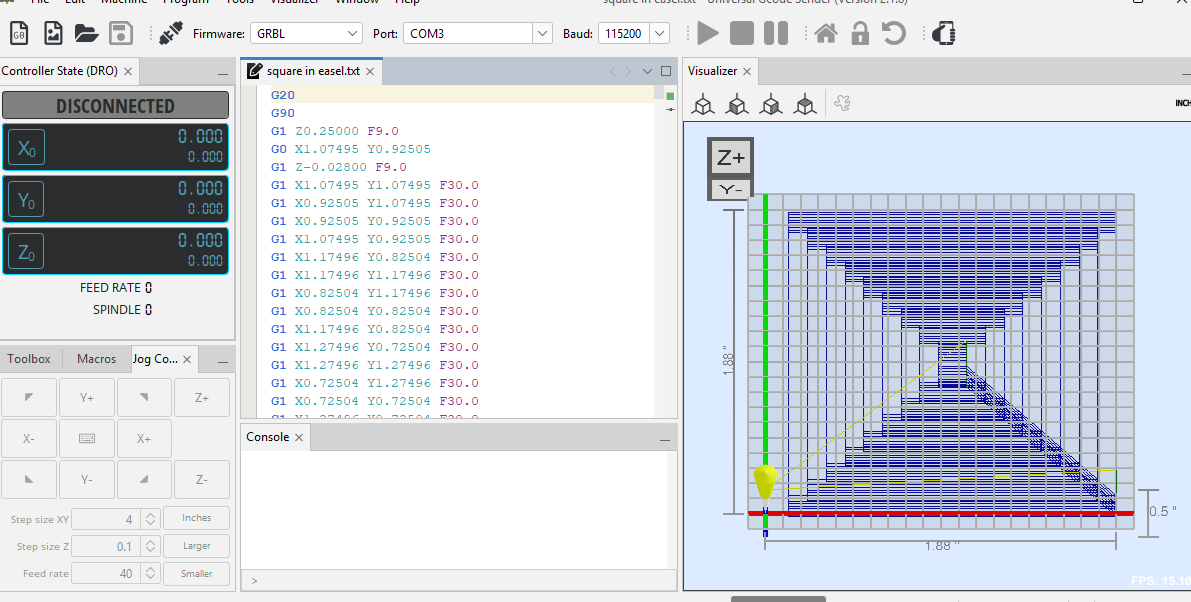Viewport: 1191px width, 602px height.
Task: Click the first cube view preset icon
Action: pos(704,104)
